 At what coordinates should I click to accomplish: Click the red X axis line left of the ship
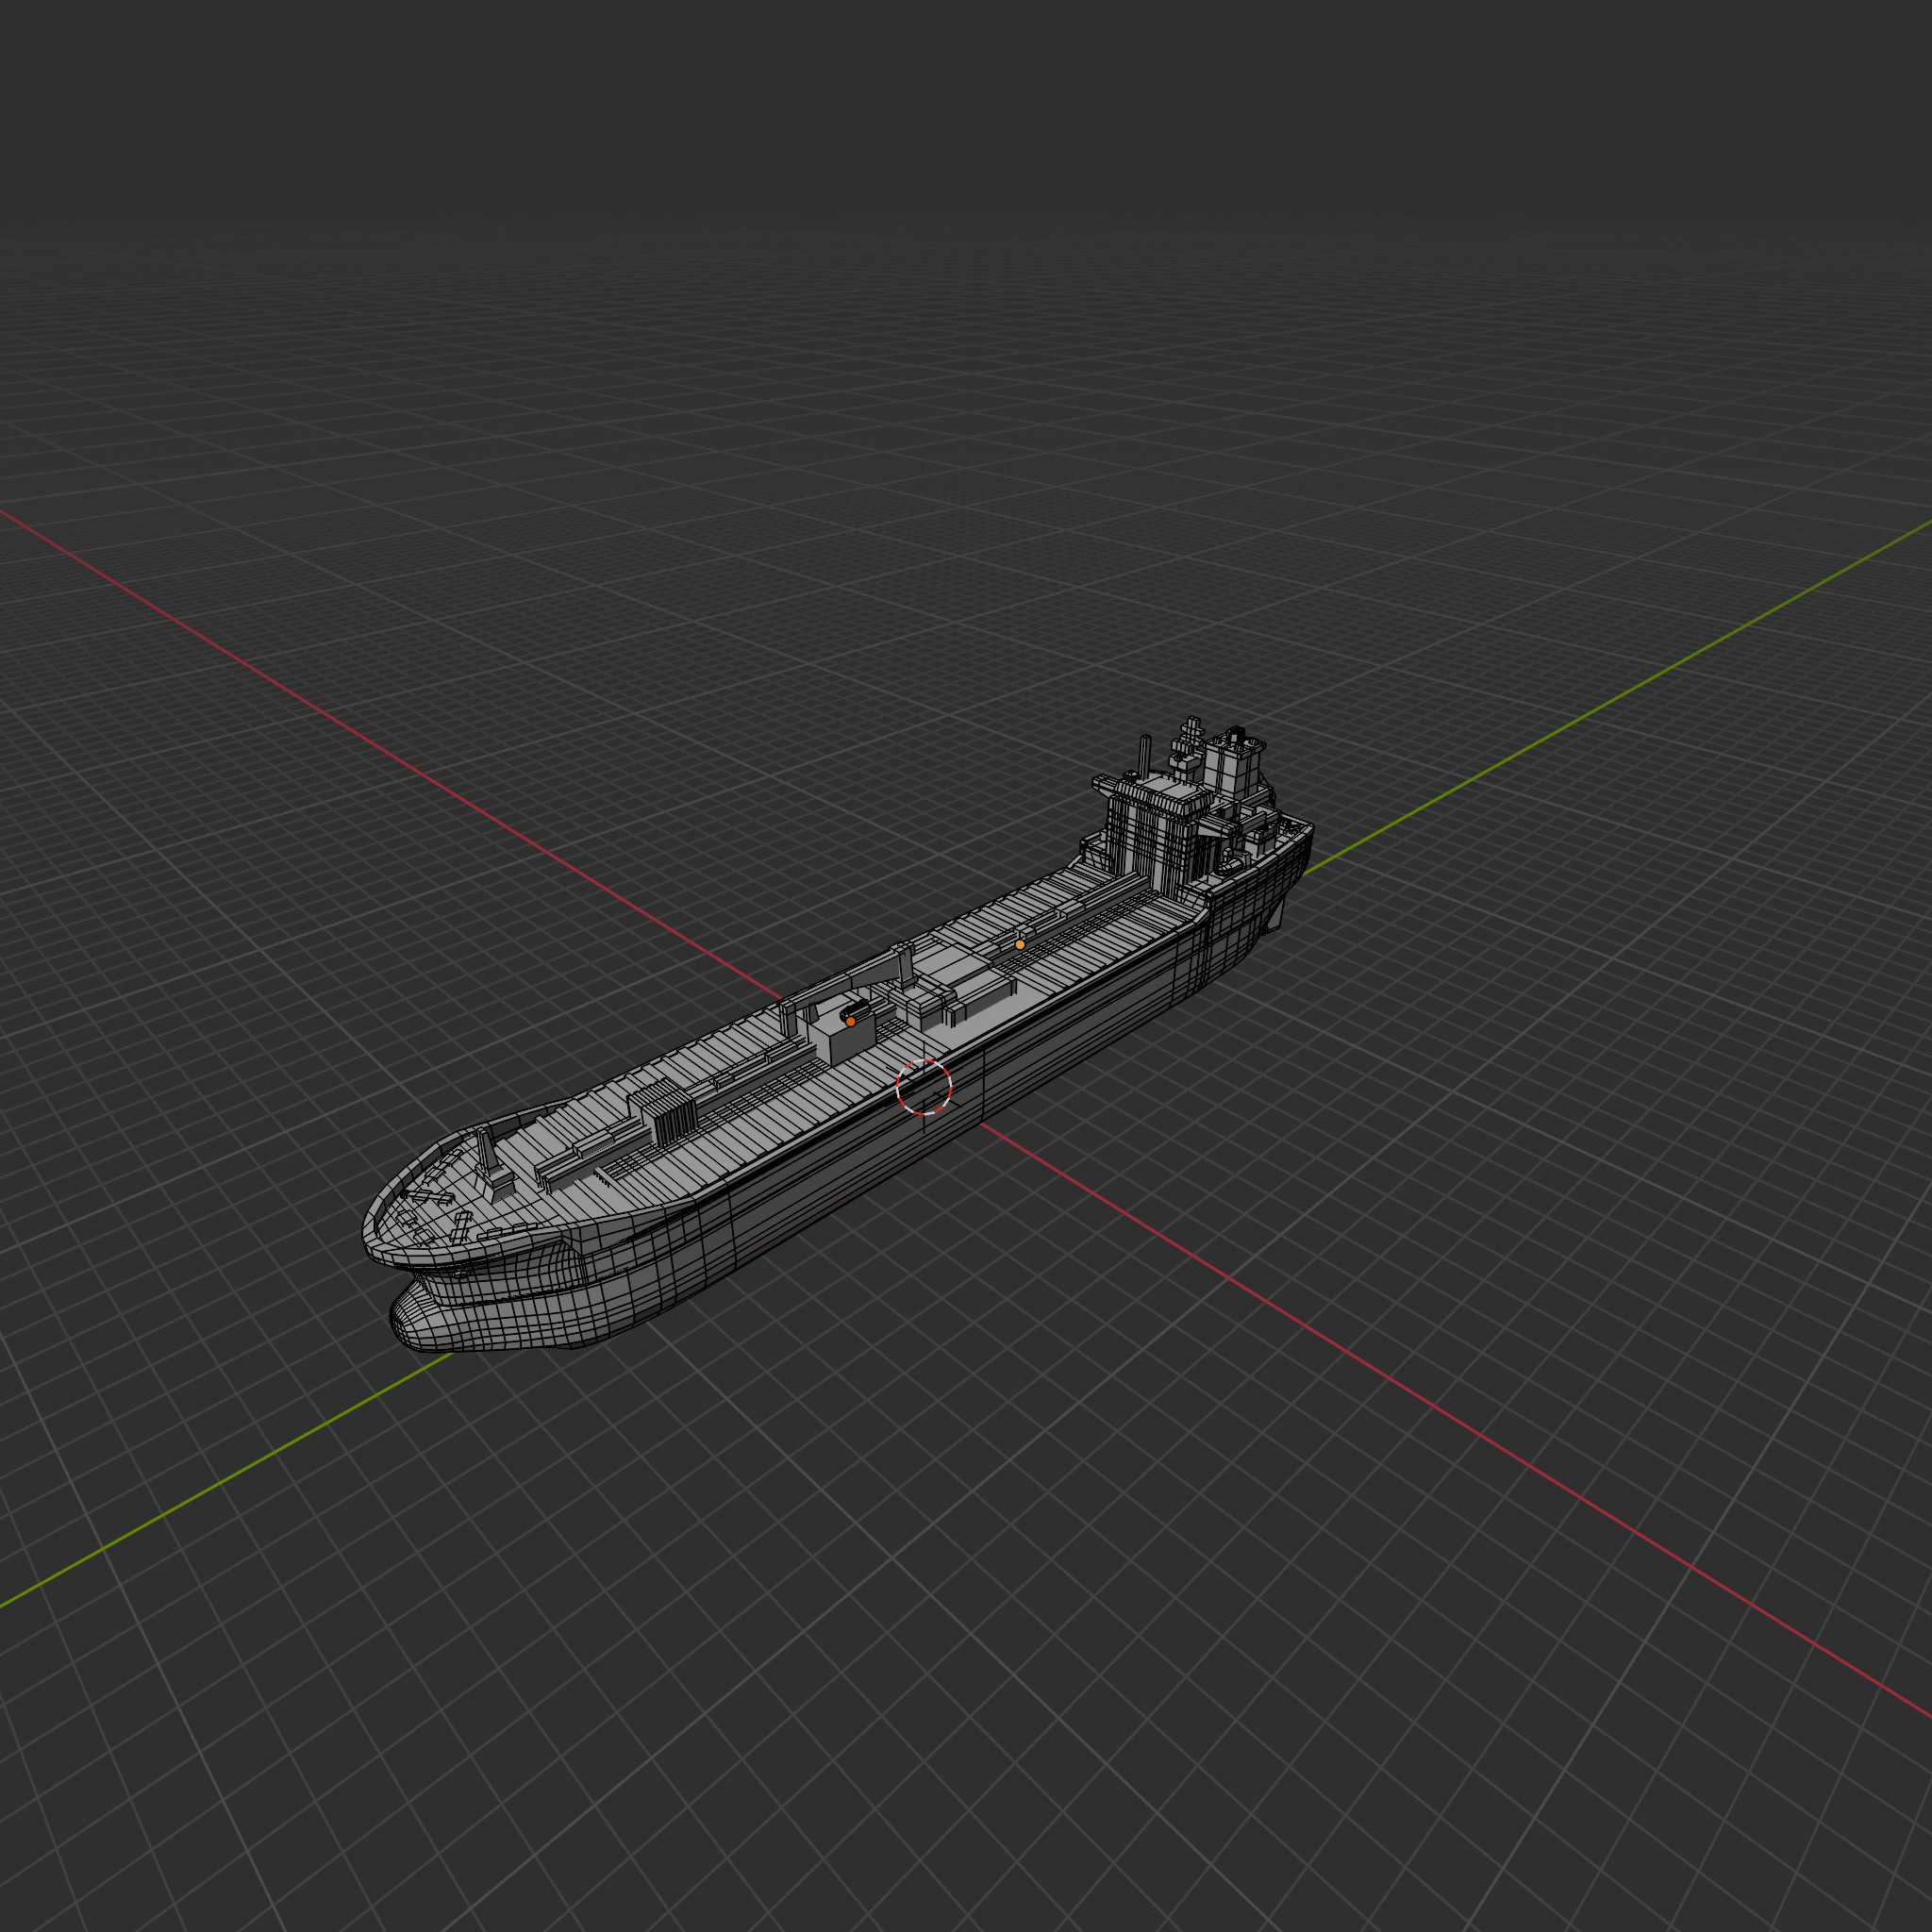400,760
